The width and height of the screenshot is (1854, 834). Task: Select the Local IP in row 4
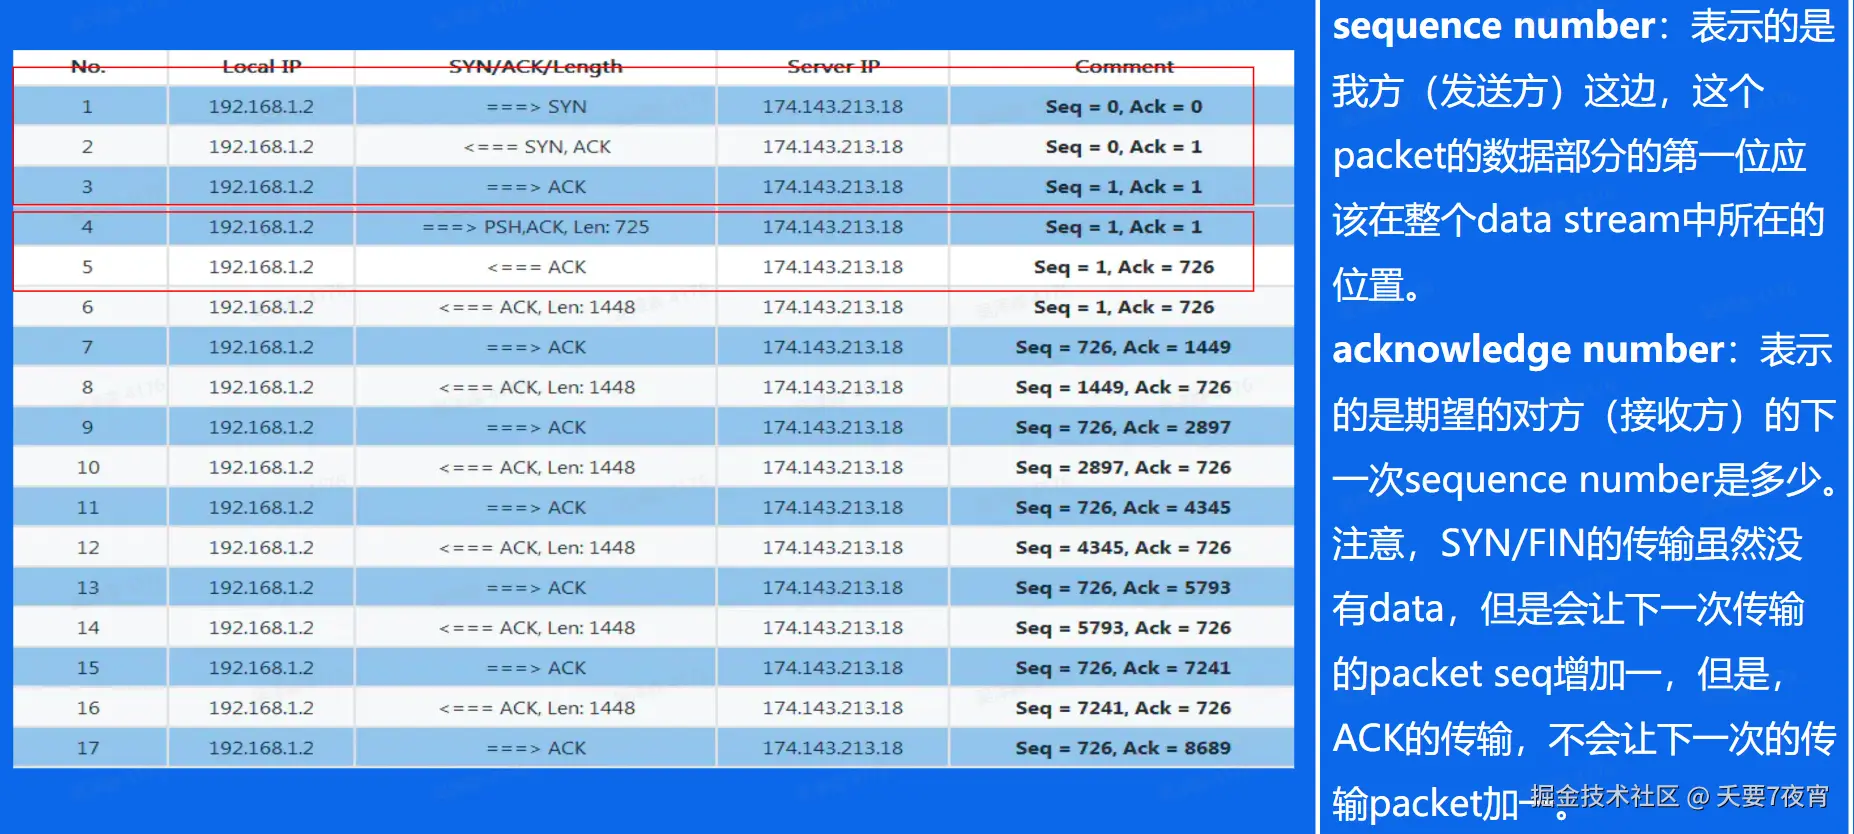[x=261, y=227]
